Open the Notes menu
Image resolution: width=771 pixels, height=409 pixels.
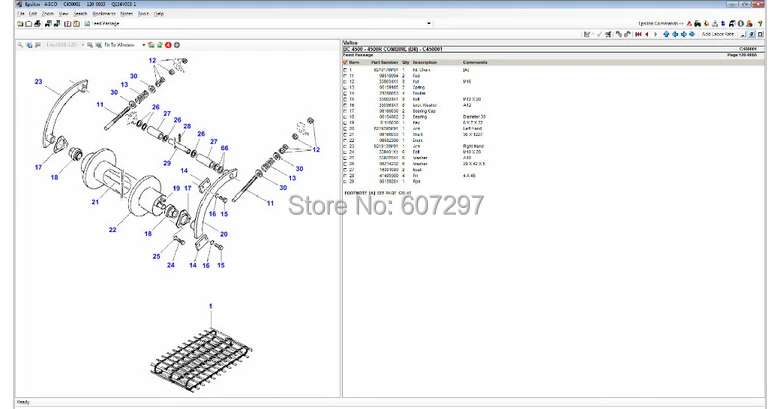click(x=126, y=14)
